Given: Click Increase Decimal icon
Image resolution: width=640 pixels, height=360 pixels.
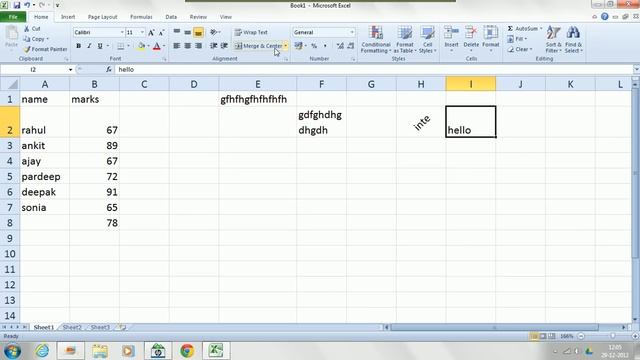Looking at the screenshot, I should [x=340, y=46].
